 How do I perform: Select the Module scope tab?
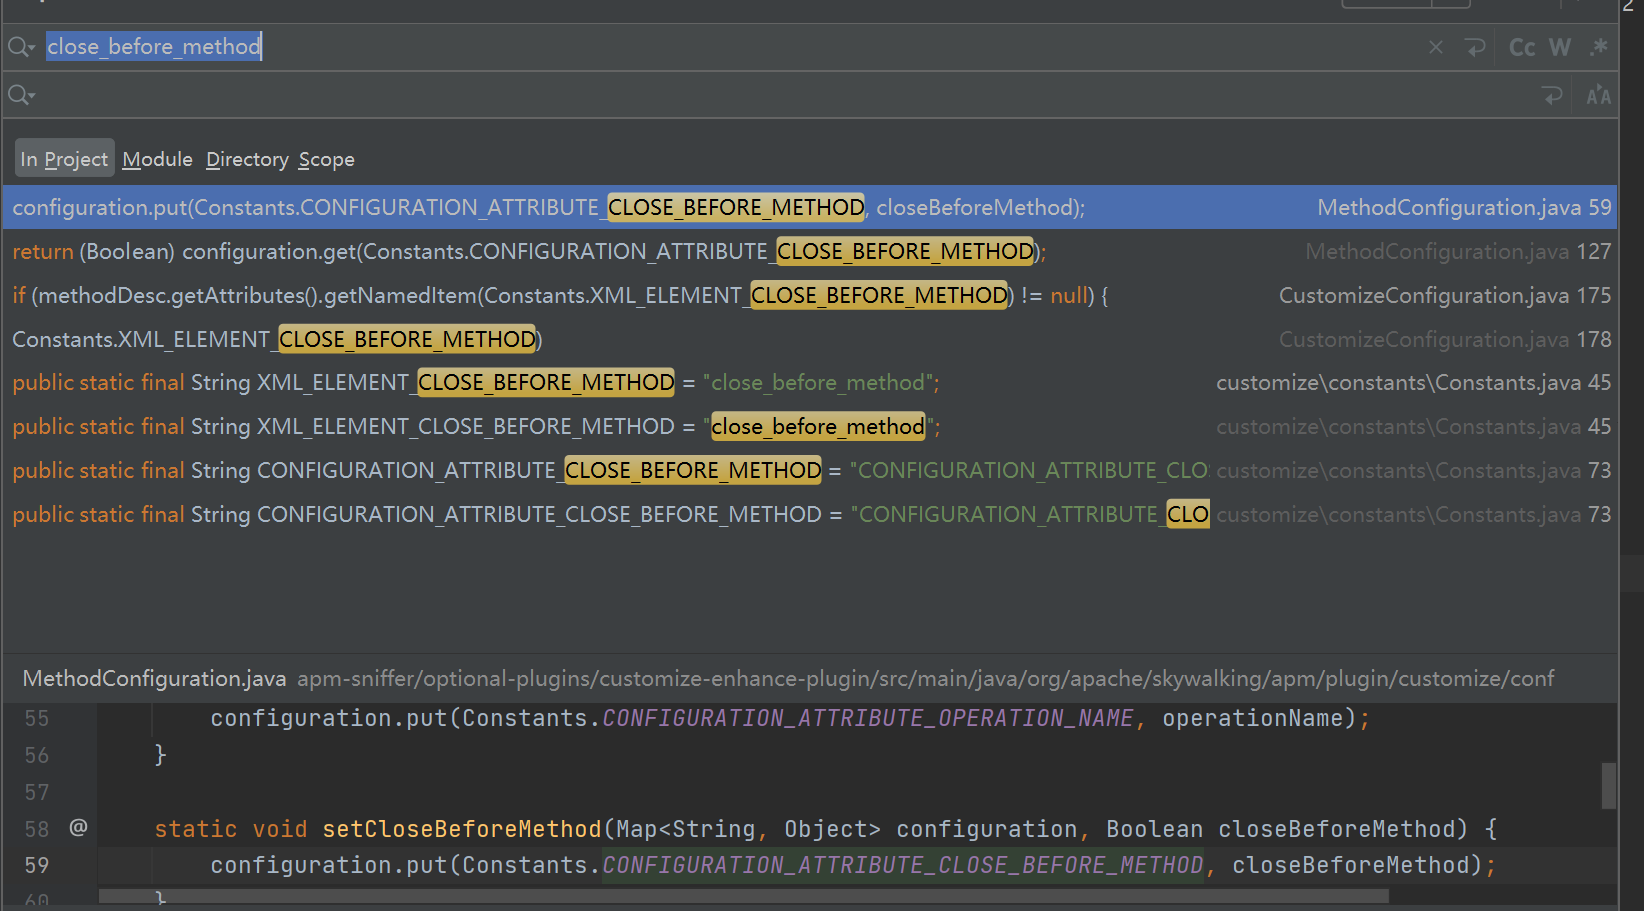coord(157,159)
